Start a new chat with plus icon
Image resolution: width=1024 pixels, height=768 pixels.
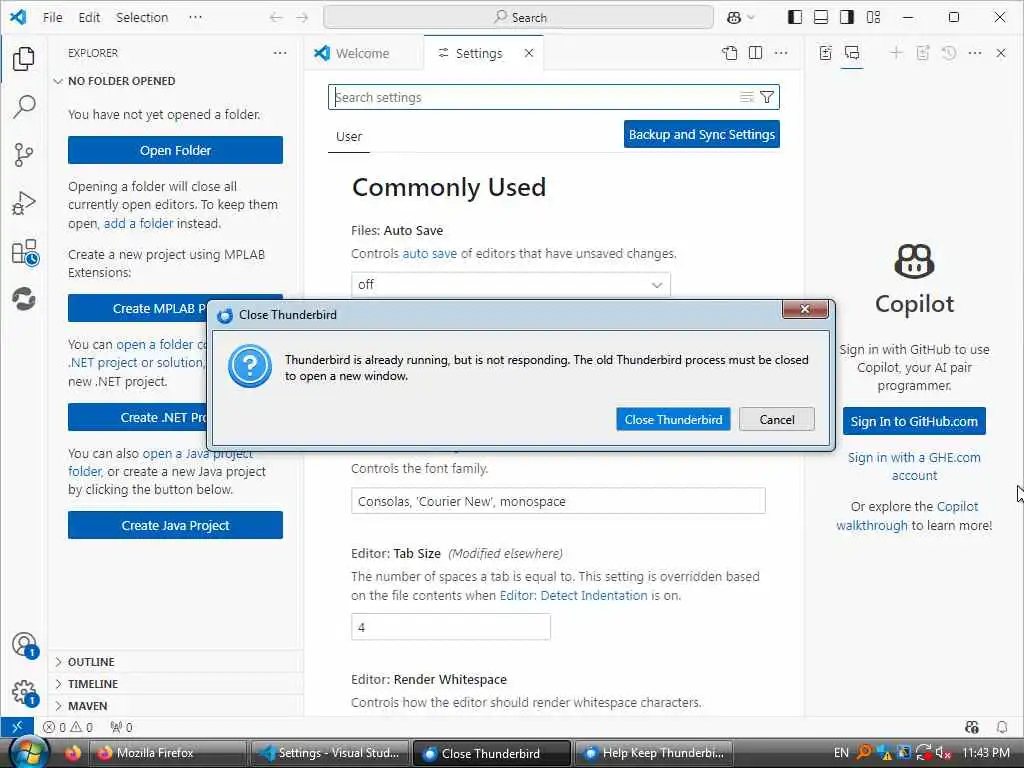[x=897, y=53]
